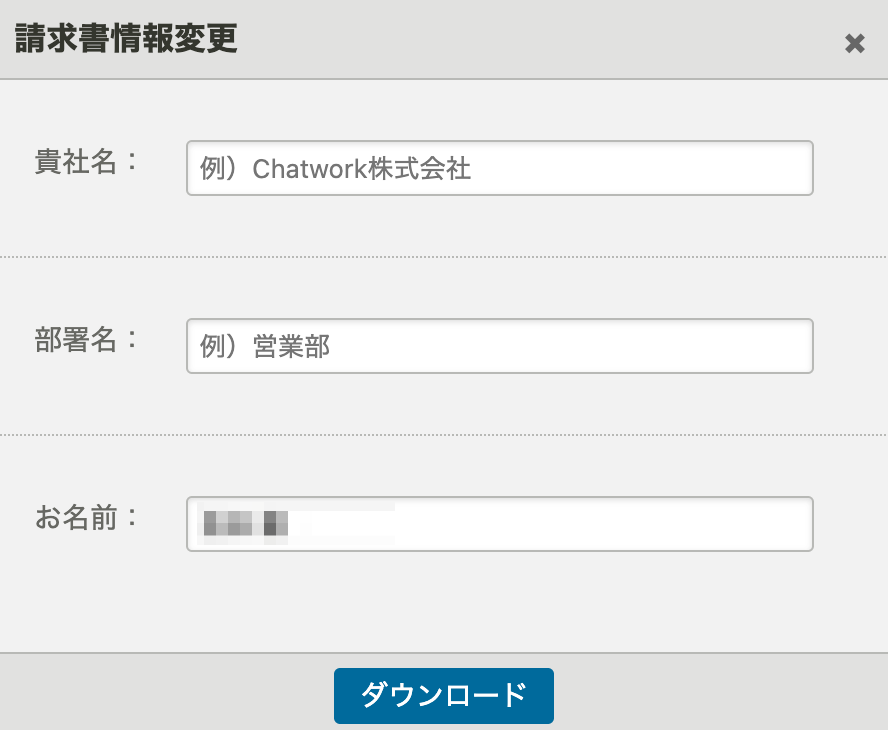
Task: Click the blurred name inside お名前 field
Action: coord(245,521)
